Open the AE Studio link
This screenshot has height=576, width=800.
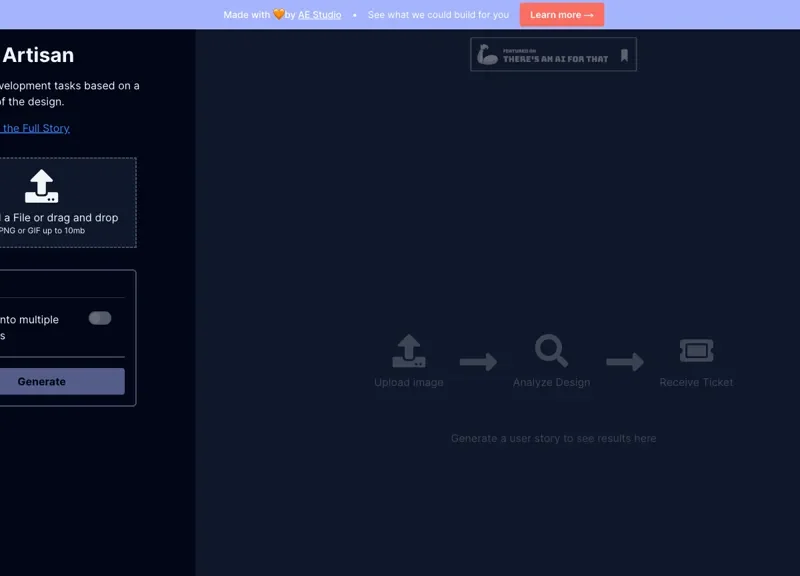coord(319,15)
